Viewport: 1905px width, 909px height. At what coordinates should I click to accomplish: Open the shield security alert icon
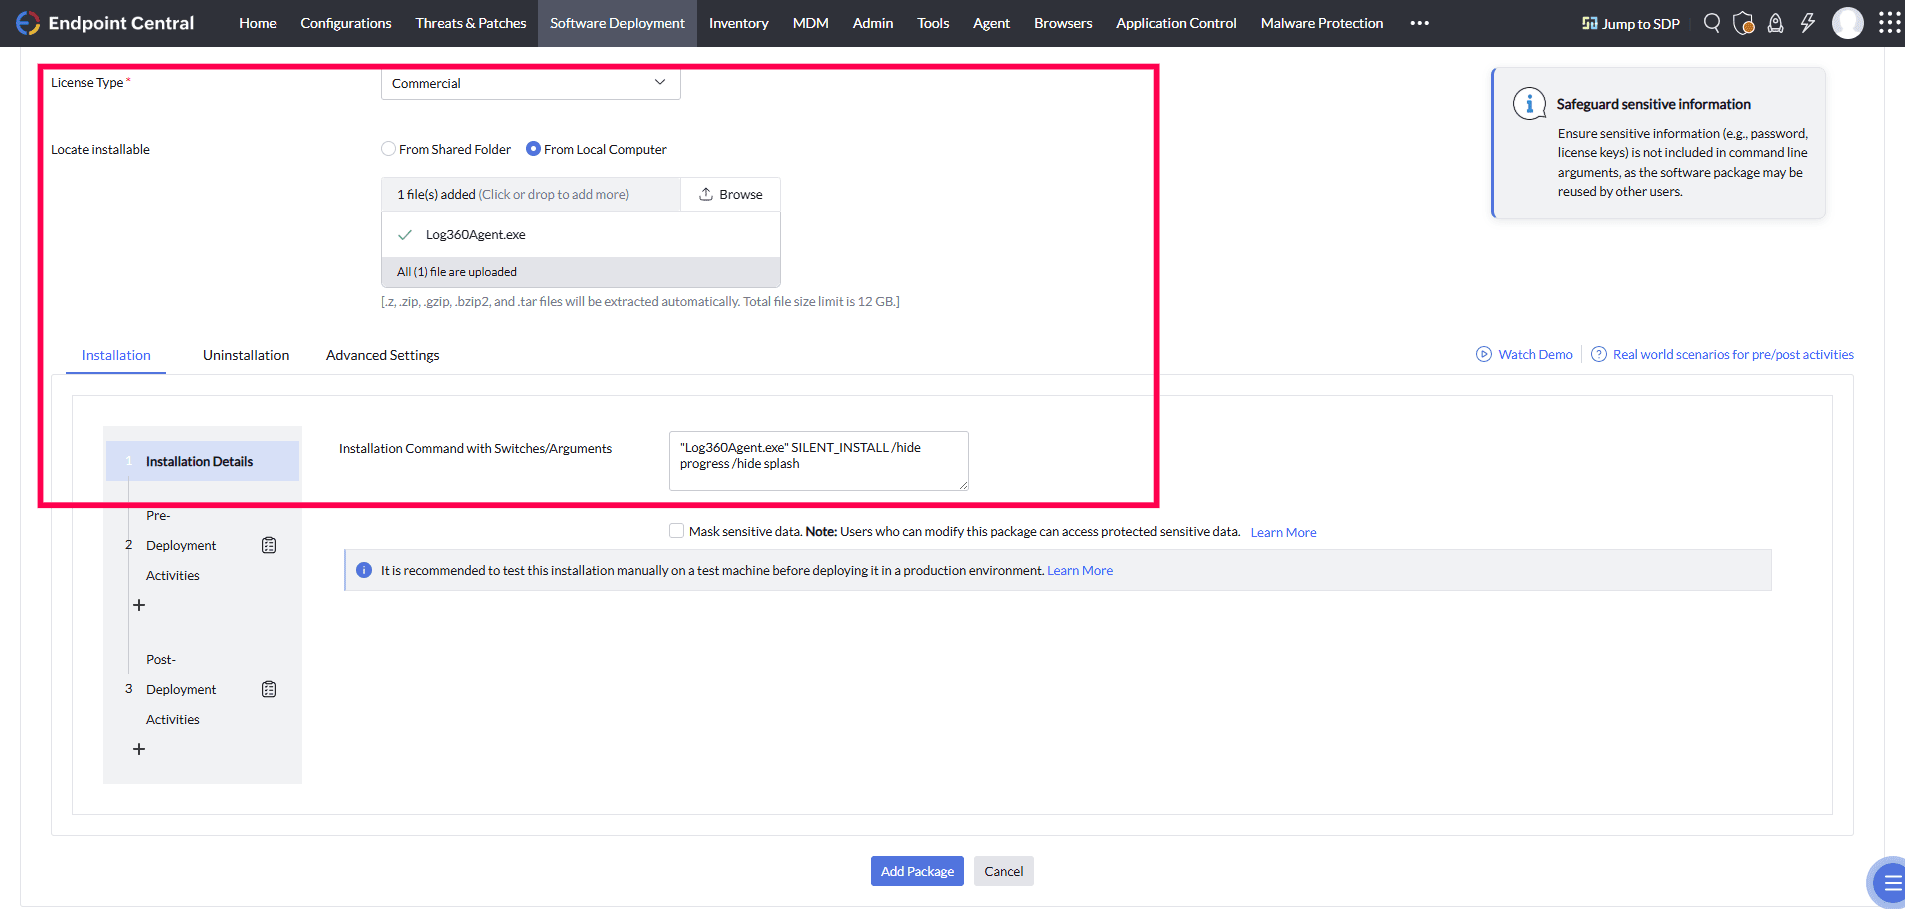1743,23
